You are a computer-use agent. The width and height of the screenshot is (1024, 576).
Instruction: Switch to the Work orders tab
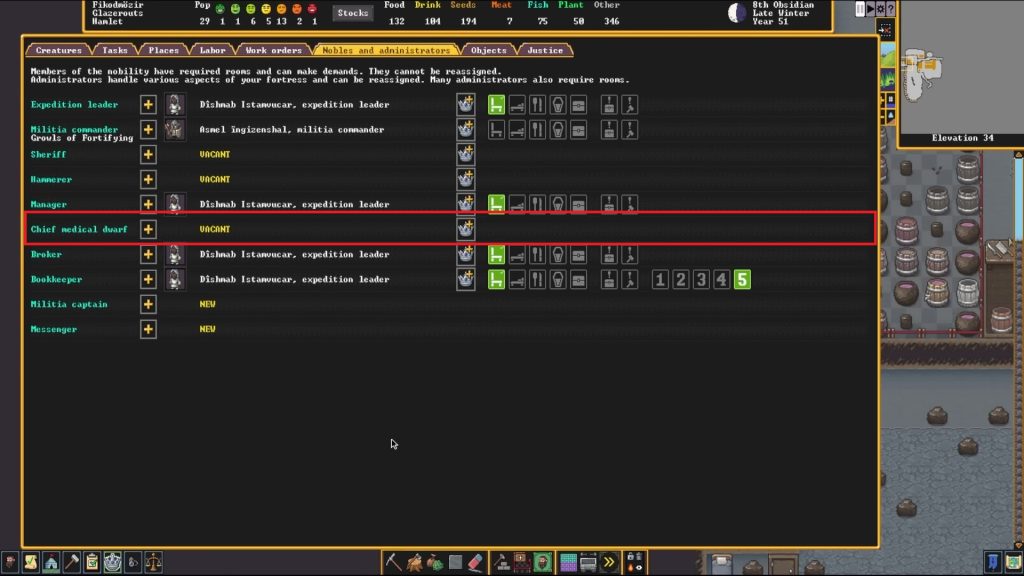pyautogui.click(x=274, y=50)
